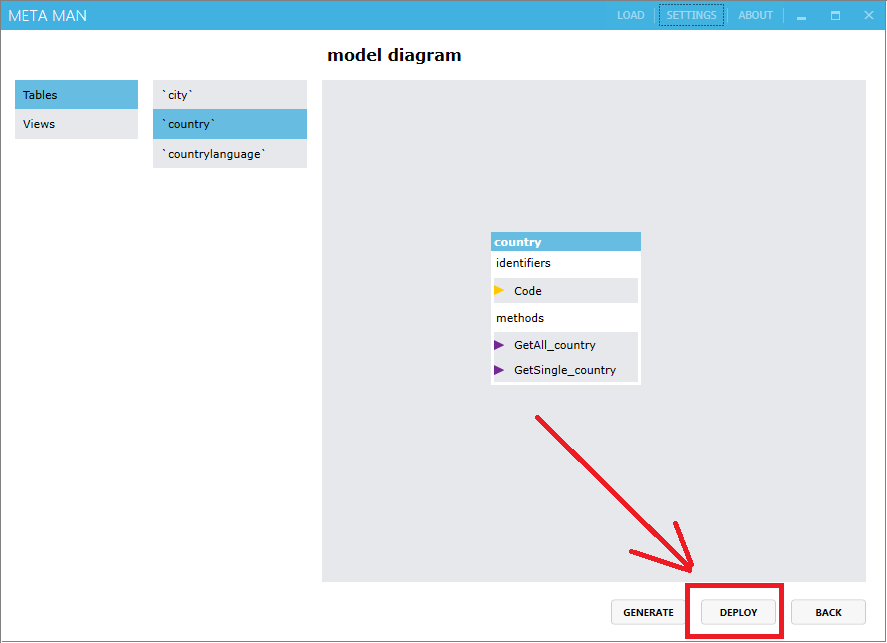Maximize the META MAN window
Screen dimensions: 887x643
(x=835, y=15)
